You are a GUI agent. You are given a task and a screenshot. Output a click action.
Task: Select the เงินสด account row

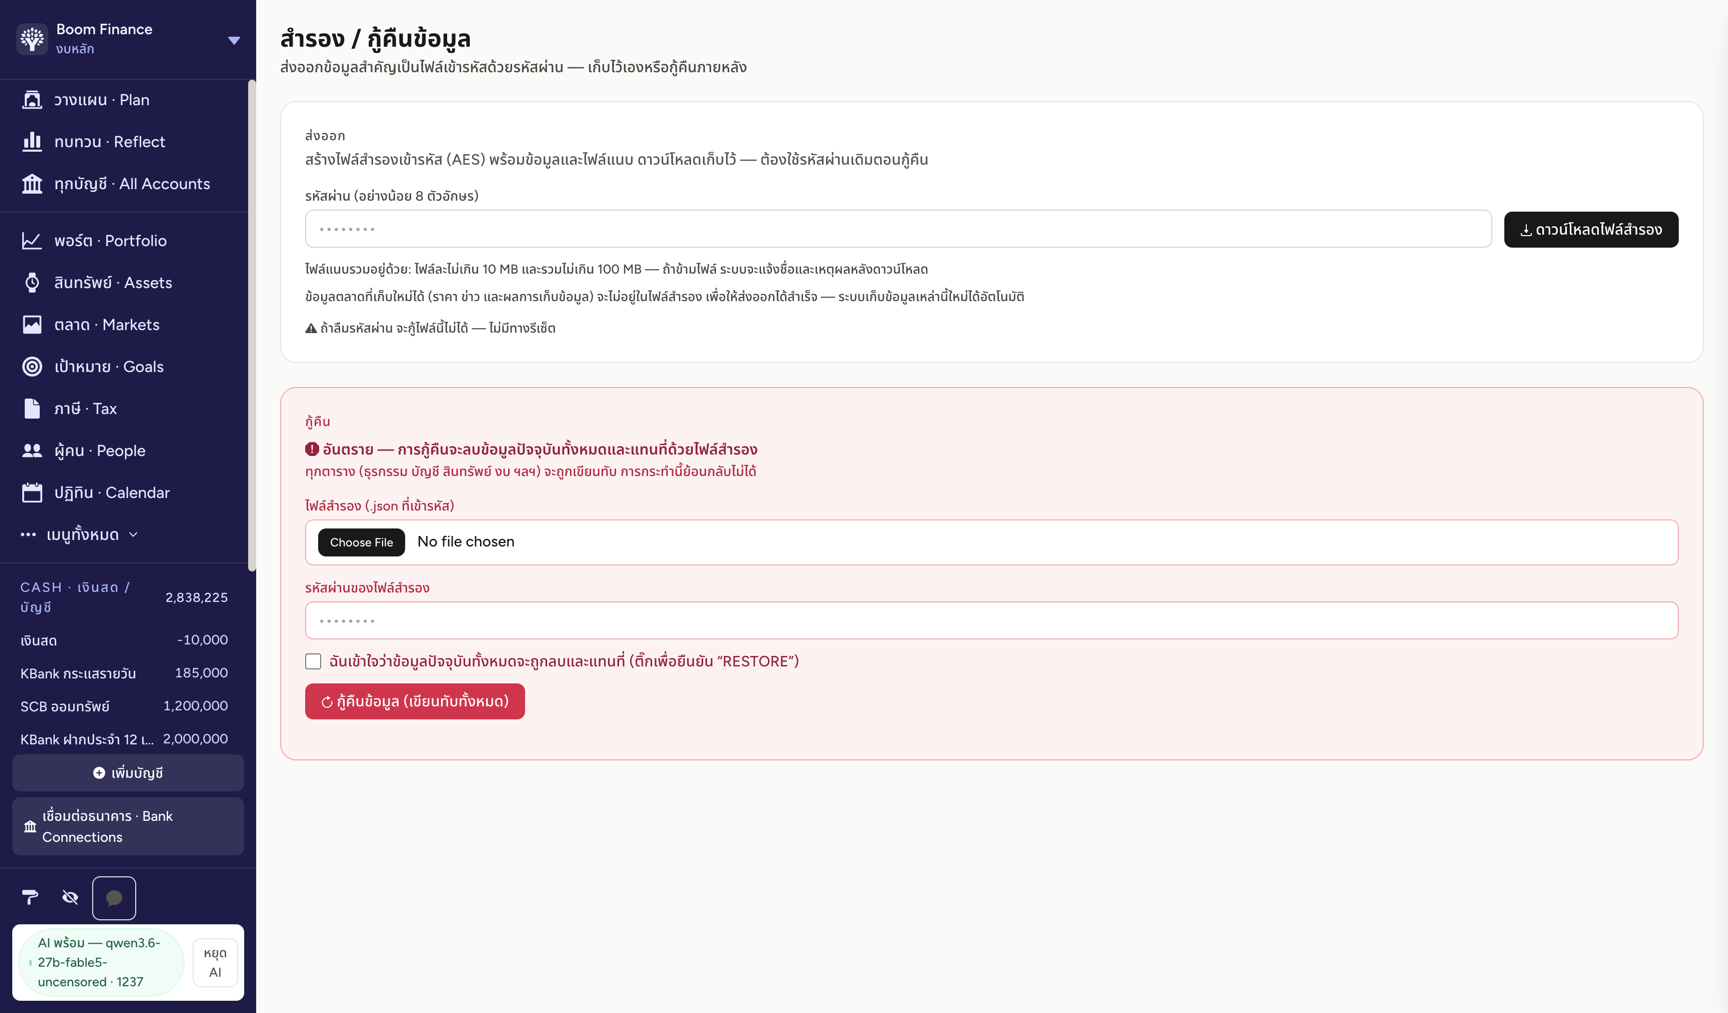[x=124, y=640]
